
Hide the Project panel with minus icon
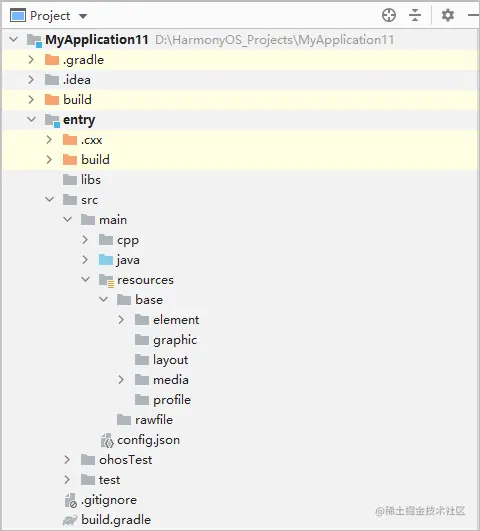[474, 15]
